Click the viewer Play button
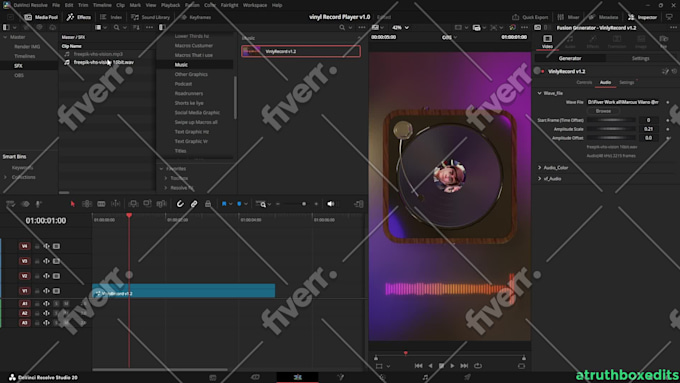 coord(452,366)
